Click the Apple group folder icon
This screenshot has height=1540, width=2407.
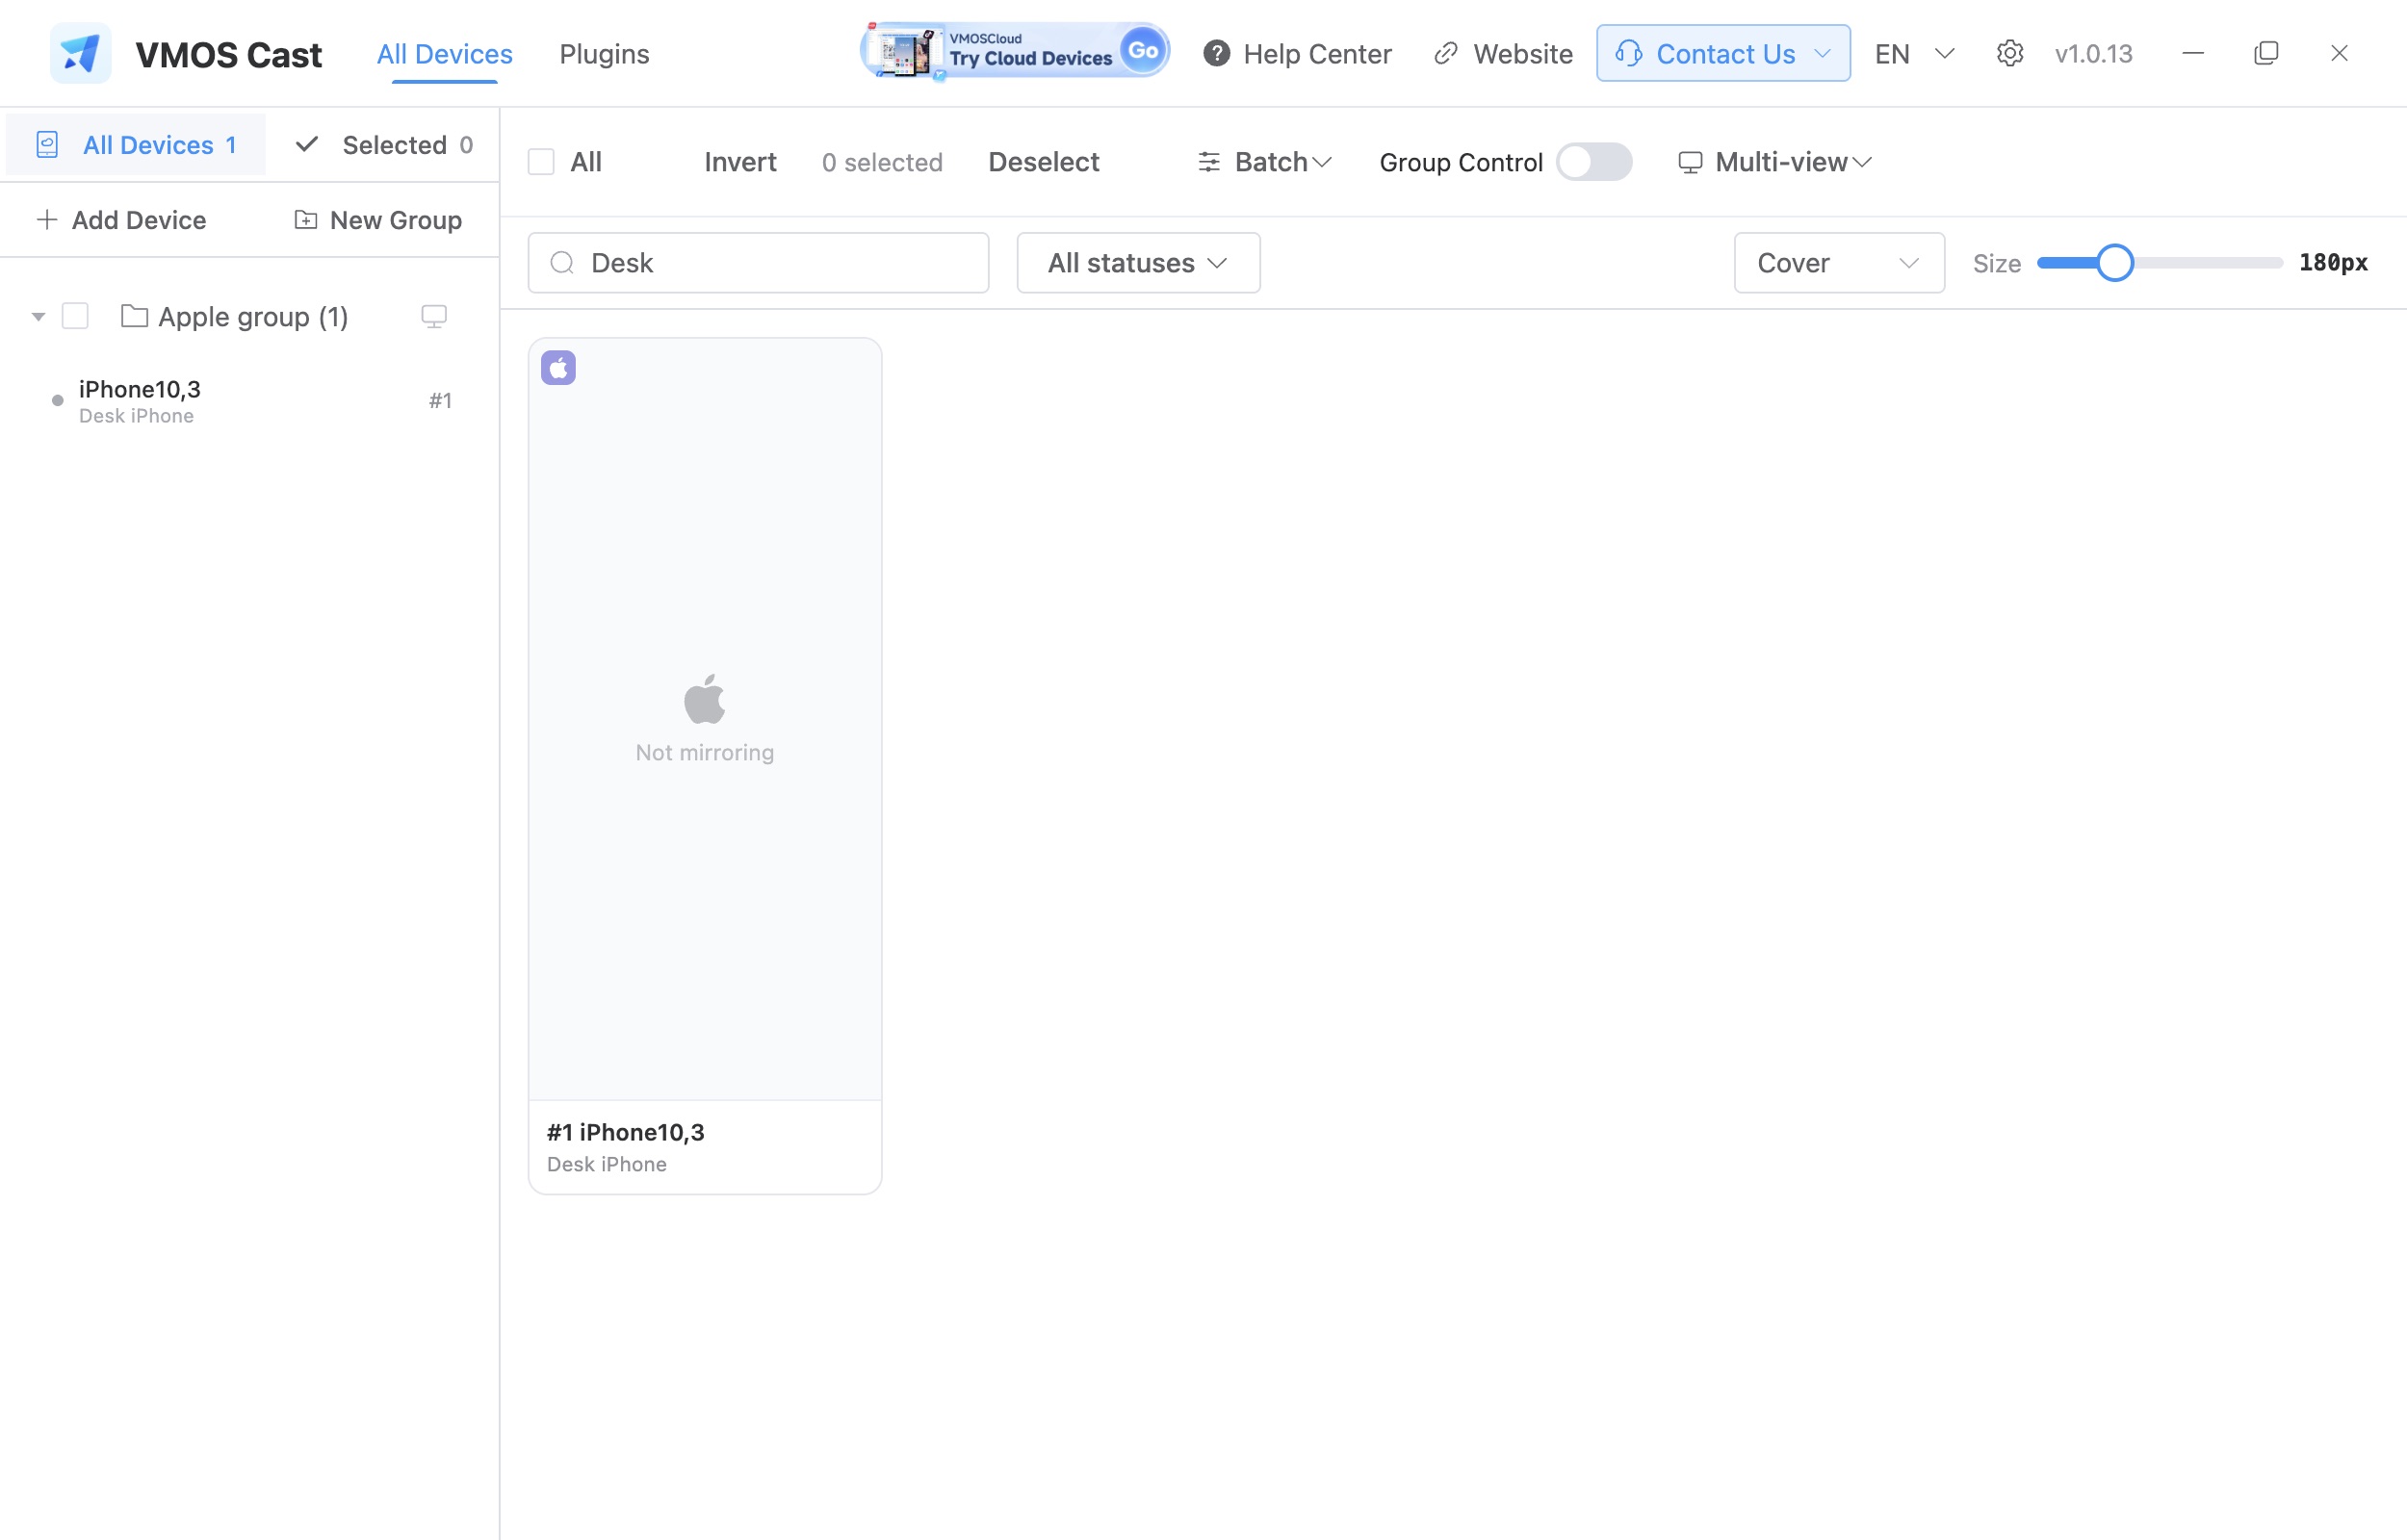point(134,316)
